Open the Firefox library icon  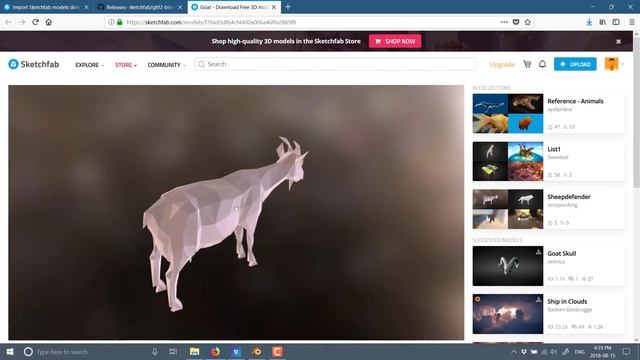[x=602, y=22]
